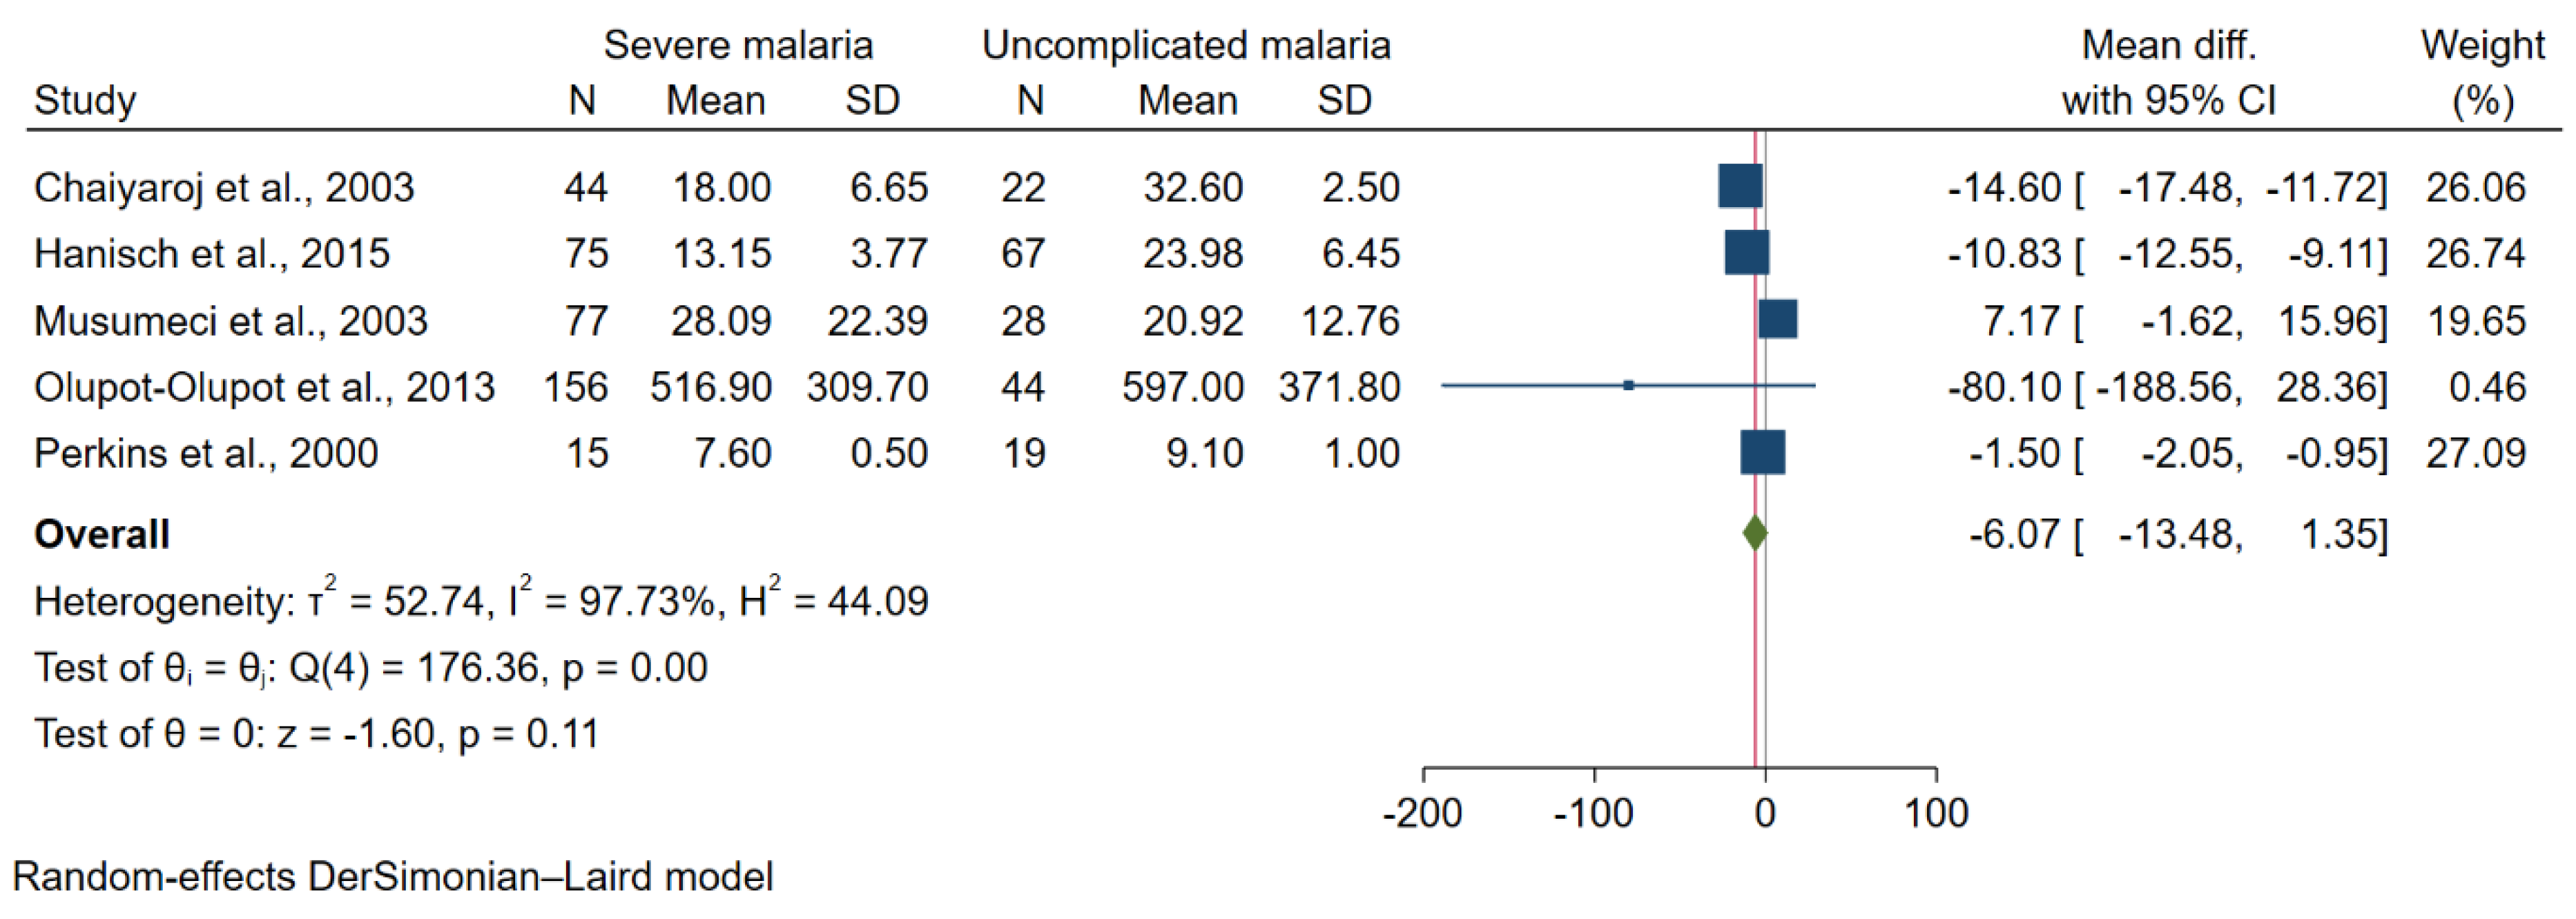Click the Olupot-Olupot et al., 2013 study label
The image size is (2576, 919).
point(264,387)
